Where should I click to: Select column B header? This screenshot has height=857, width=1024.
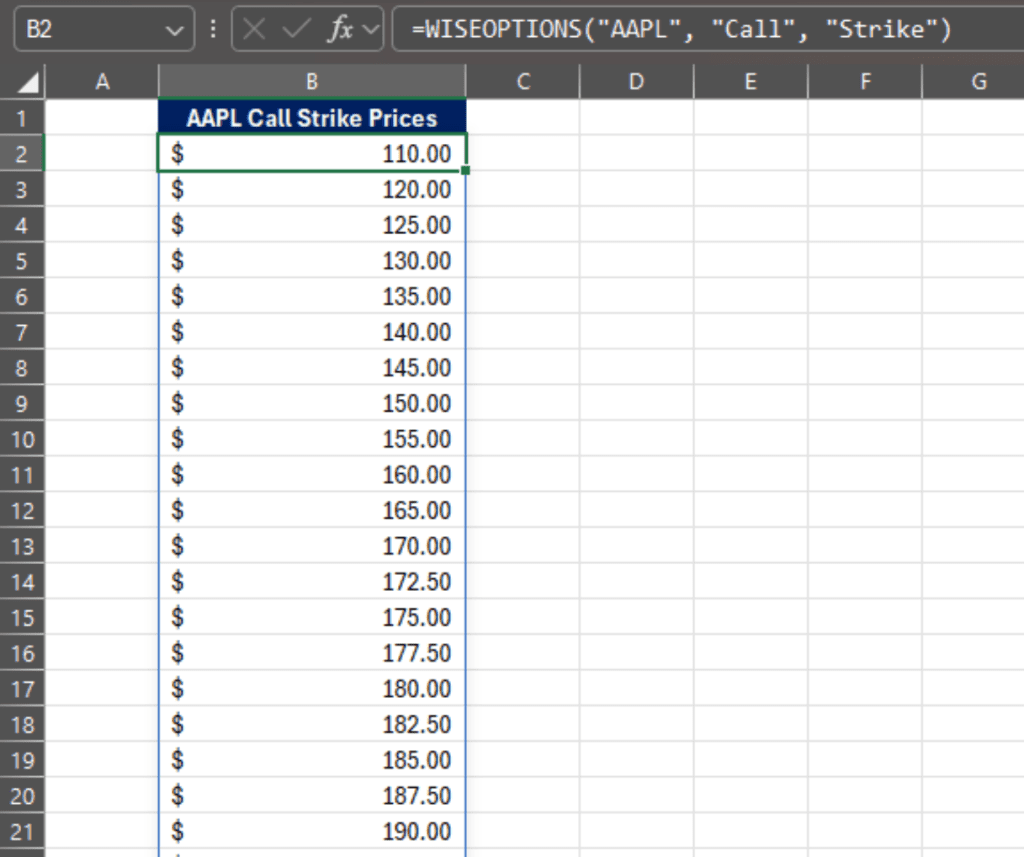312,82
